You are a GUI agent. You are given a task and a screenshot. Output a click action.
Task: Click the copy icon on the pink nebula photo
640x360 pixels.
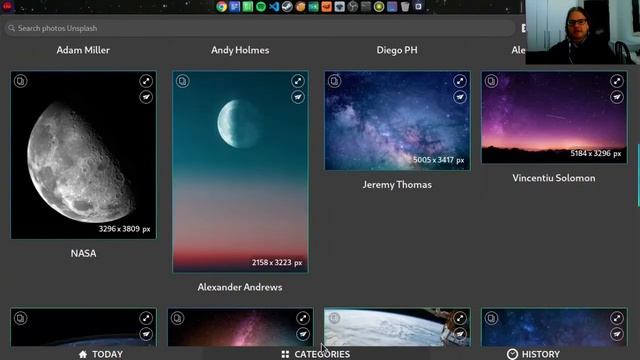(x=178, y=318)
